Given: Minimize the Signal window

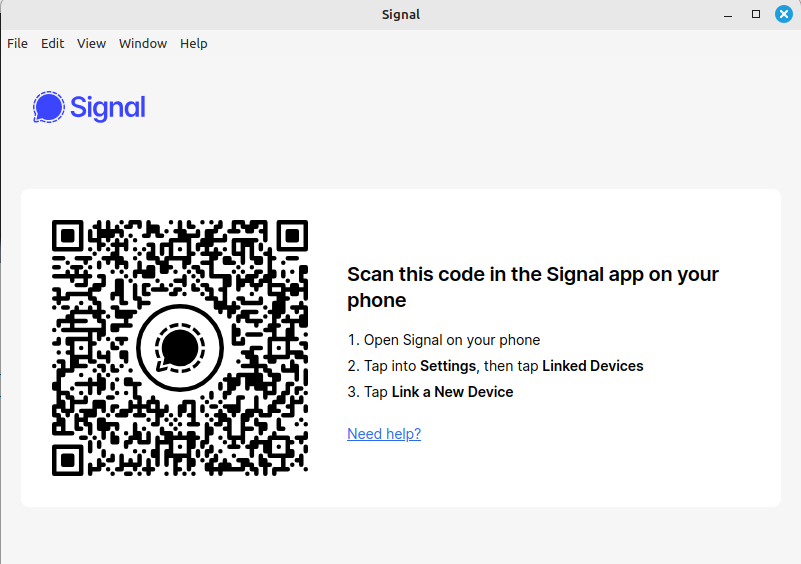Looking at the screenshot, I should pyautogui.click(x=729, y=14).
